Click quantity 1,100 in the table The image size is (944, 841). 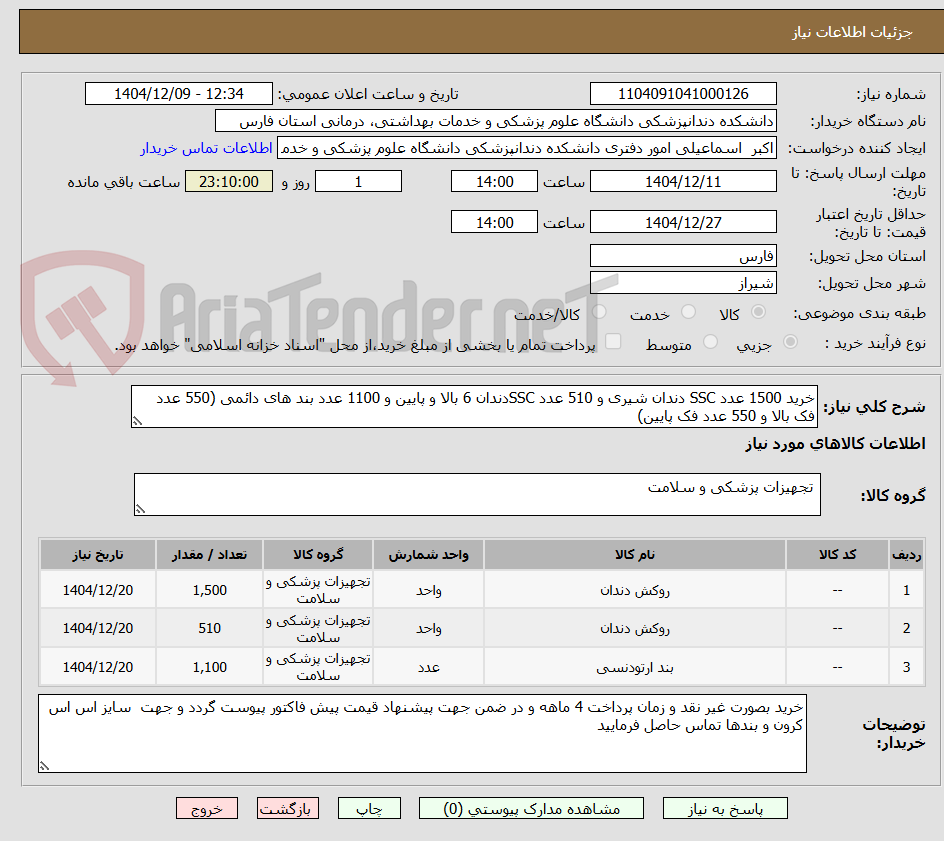pyautogui.click(x=210, y=667)
